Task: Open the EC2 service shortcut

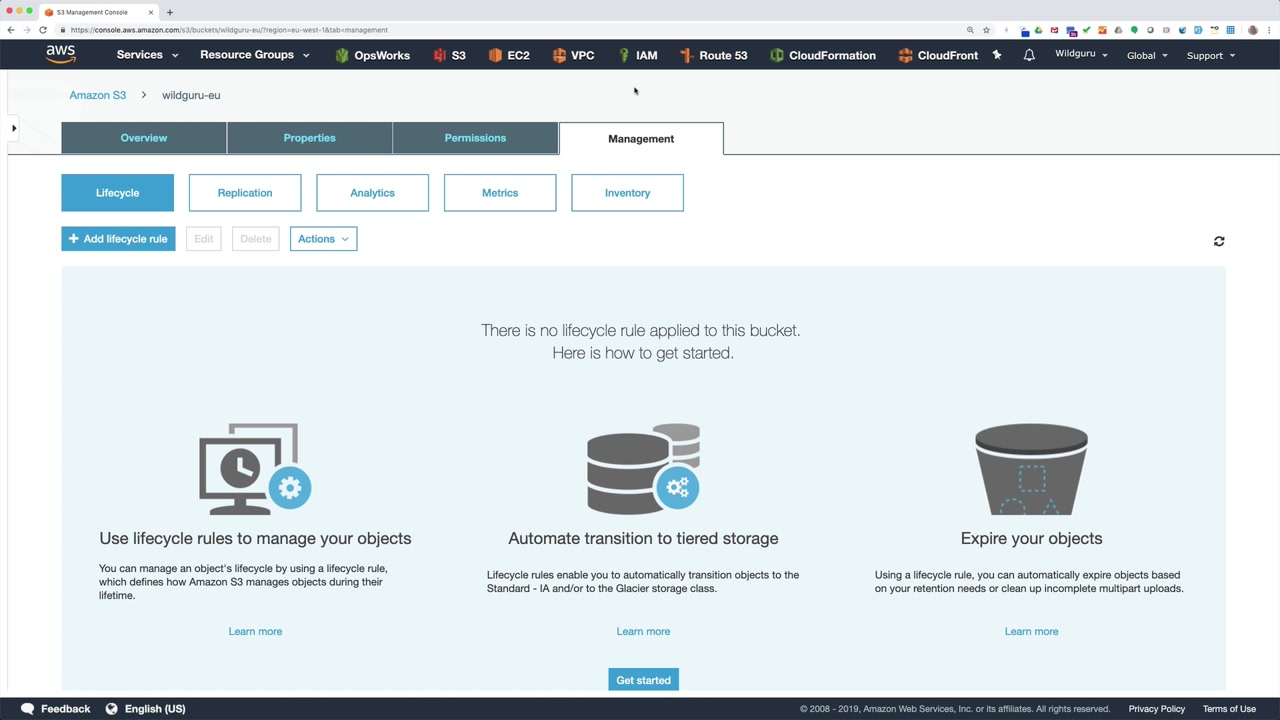Action: [509, 55]
